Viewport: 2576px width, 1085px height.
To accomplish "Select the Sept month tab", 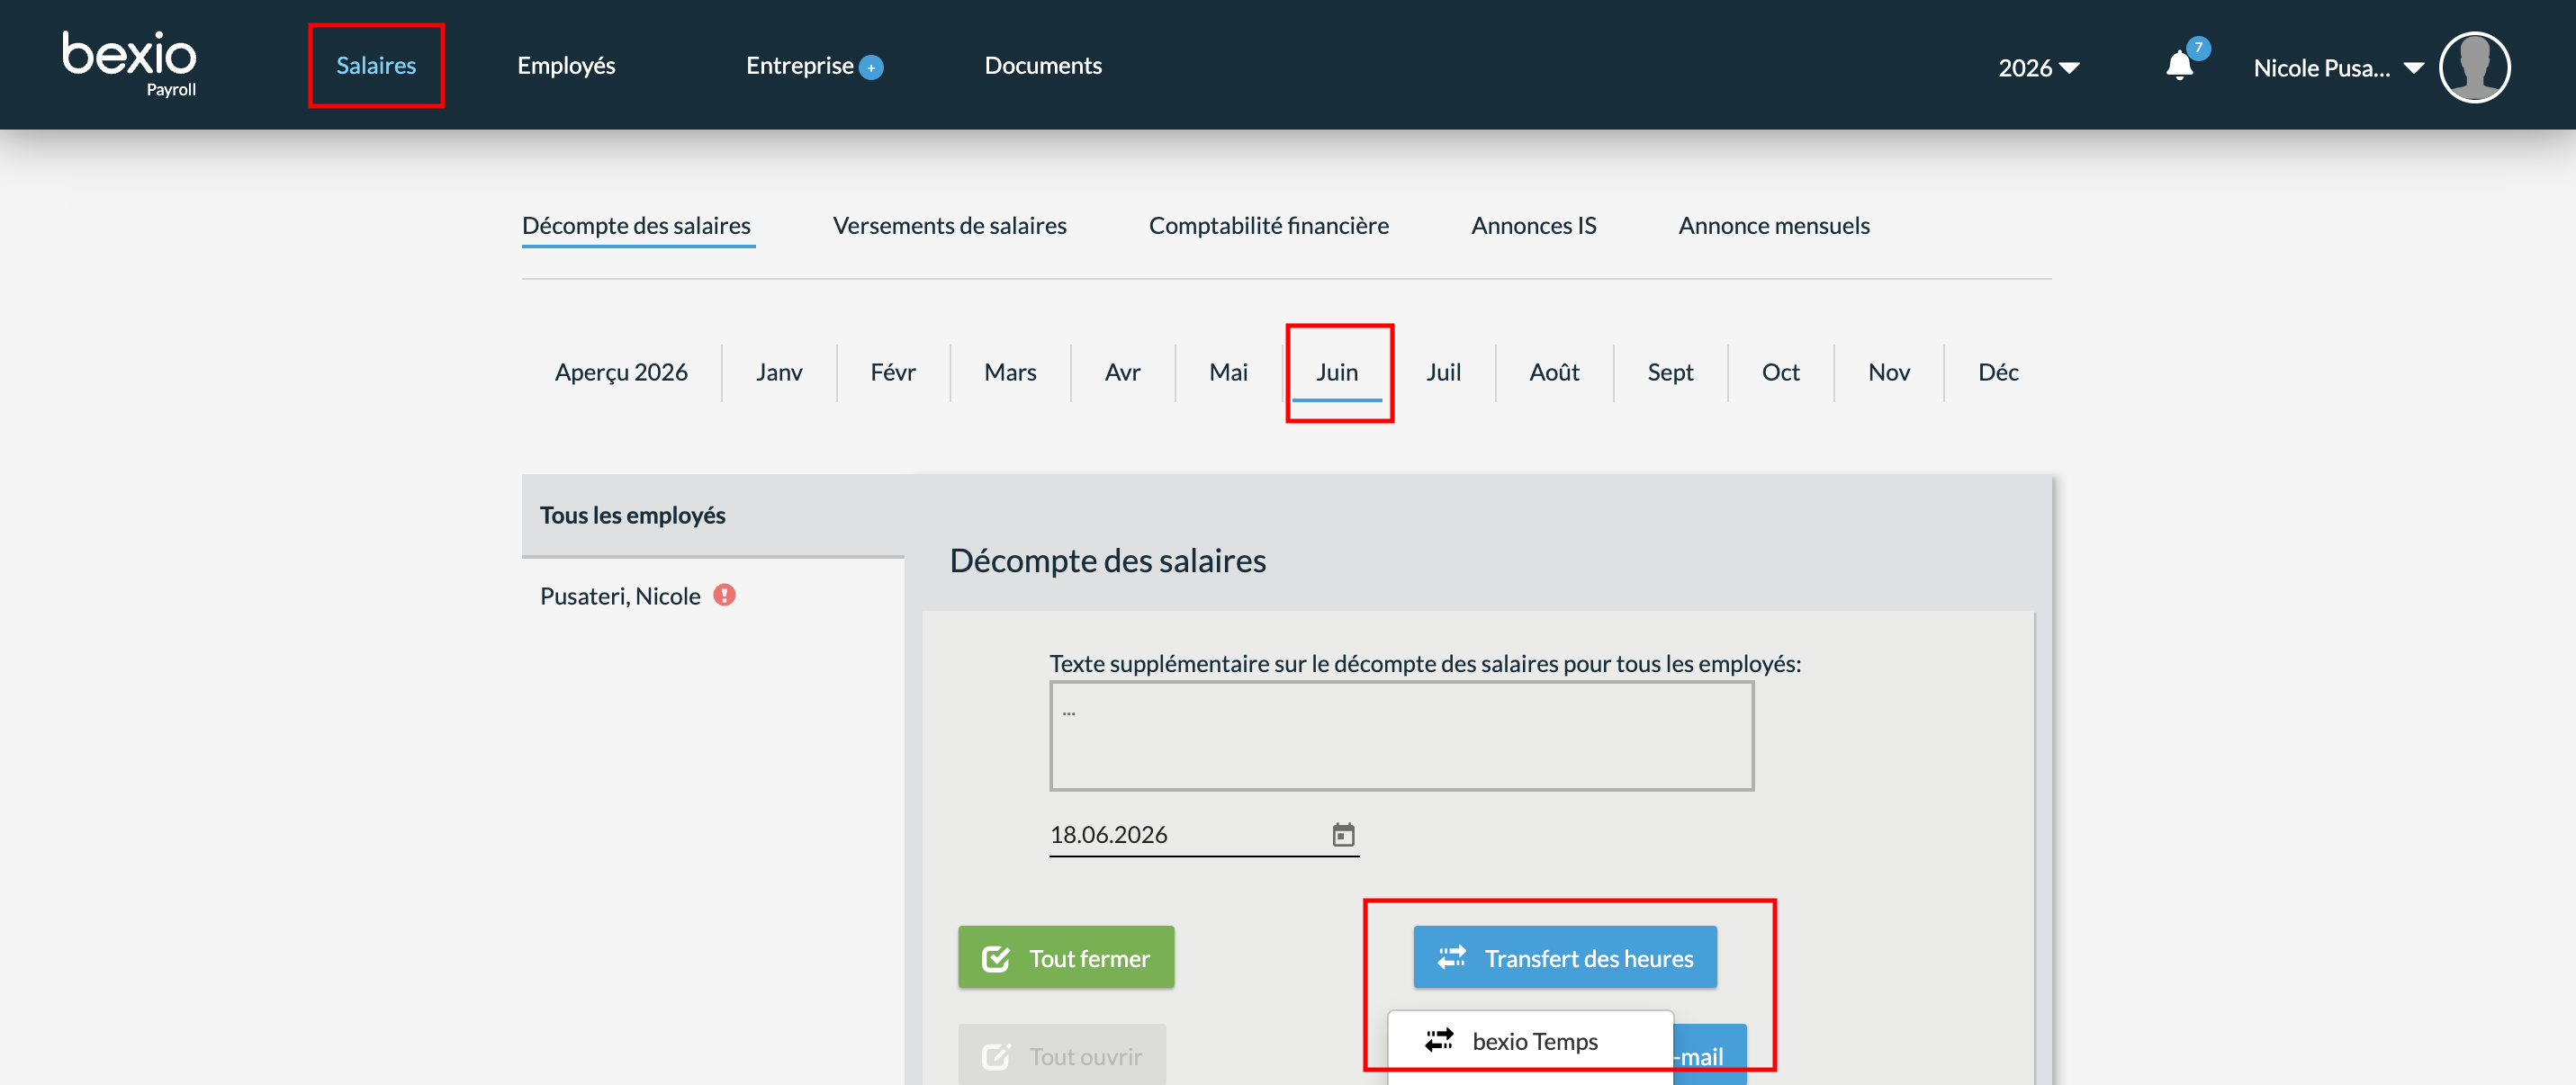I will [1670, 372].
